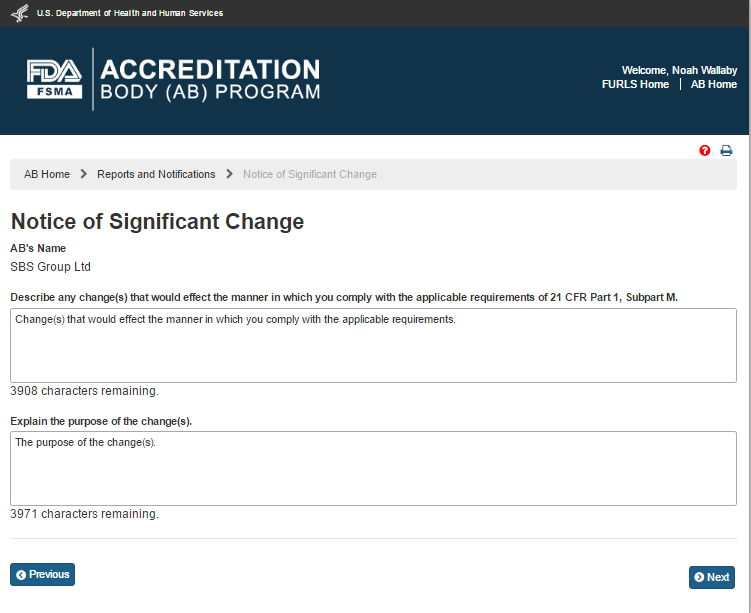Screen dimensions: 751x613
Task: Click the FDA FSMA logo
Action: click(55, 79)
